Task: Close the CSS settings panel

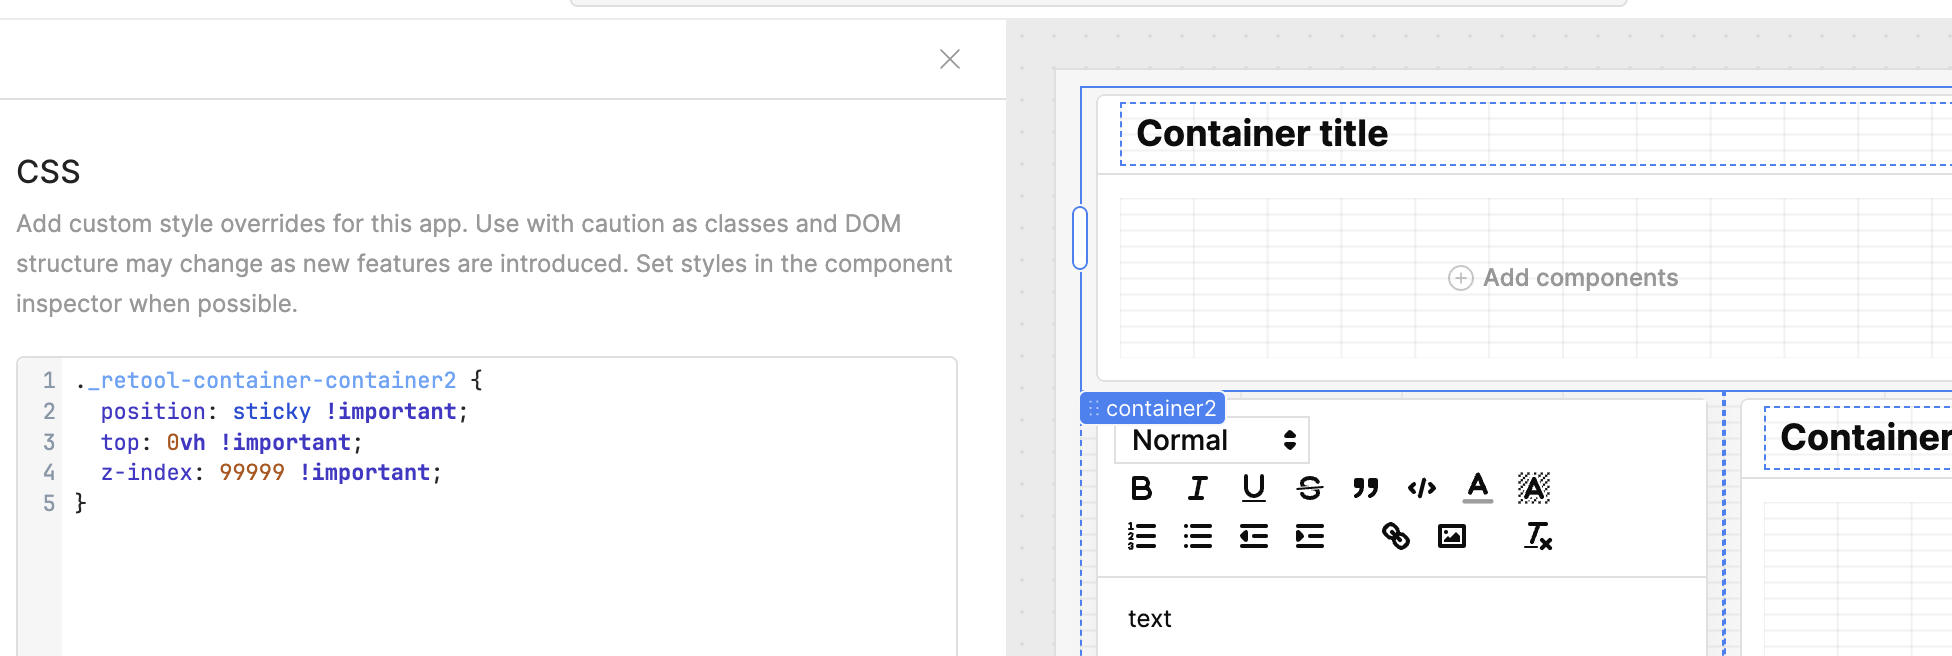Action: coord(950,59)
